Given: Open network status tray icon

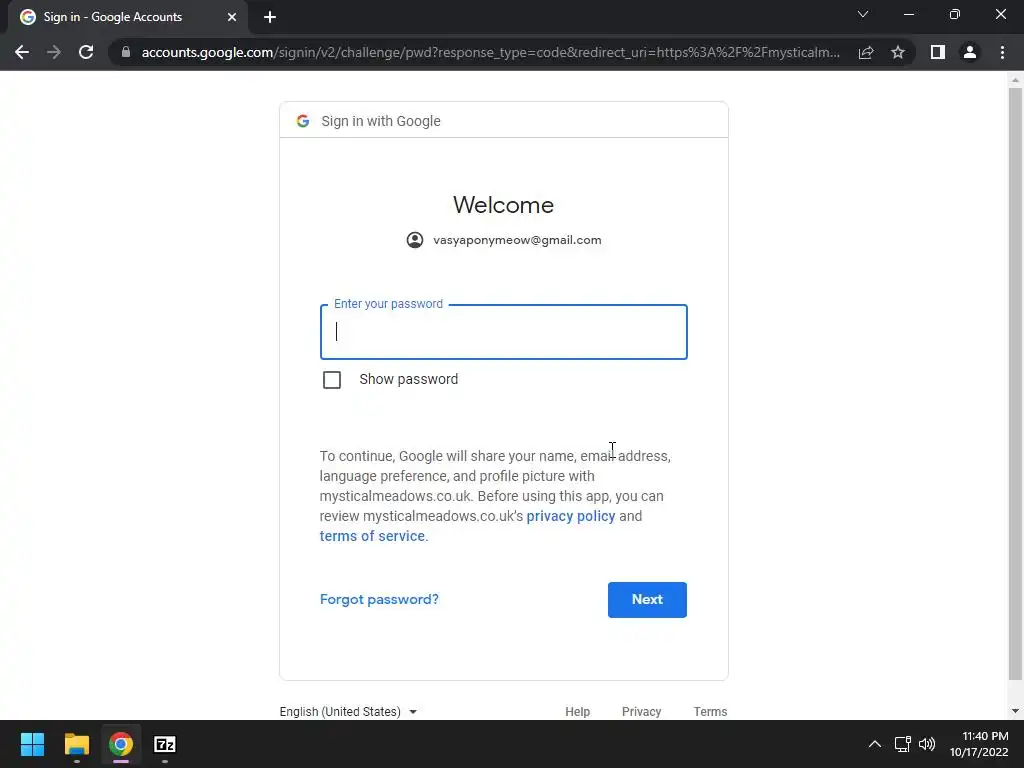Looking at the screenshot, I should (903, 744).
